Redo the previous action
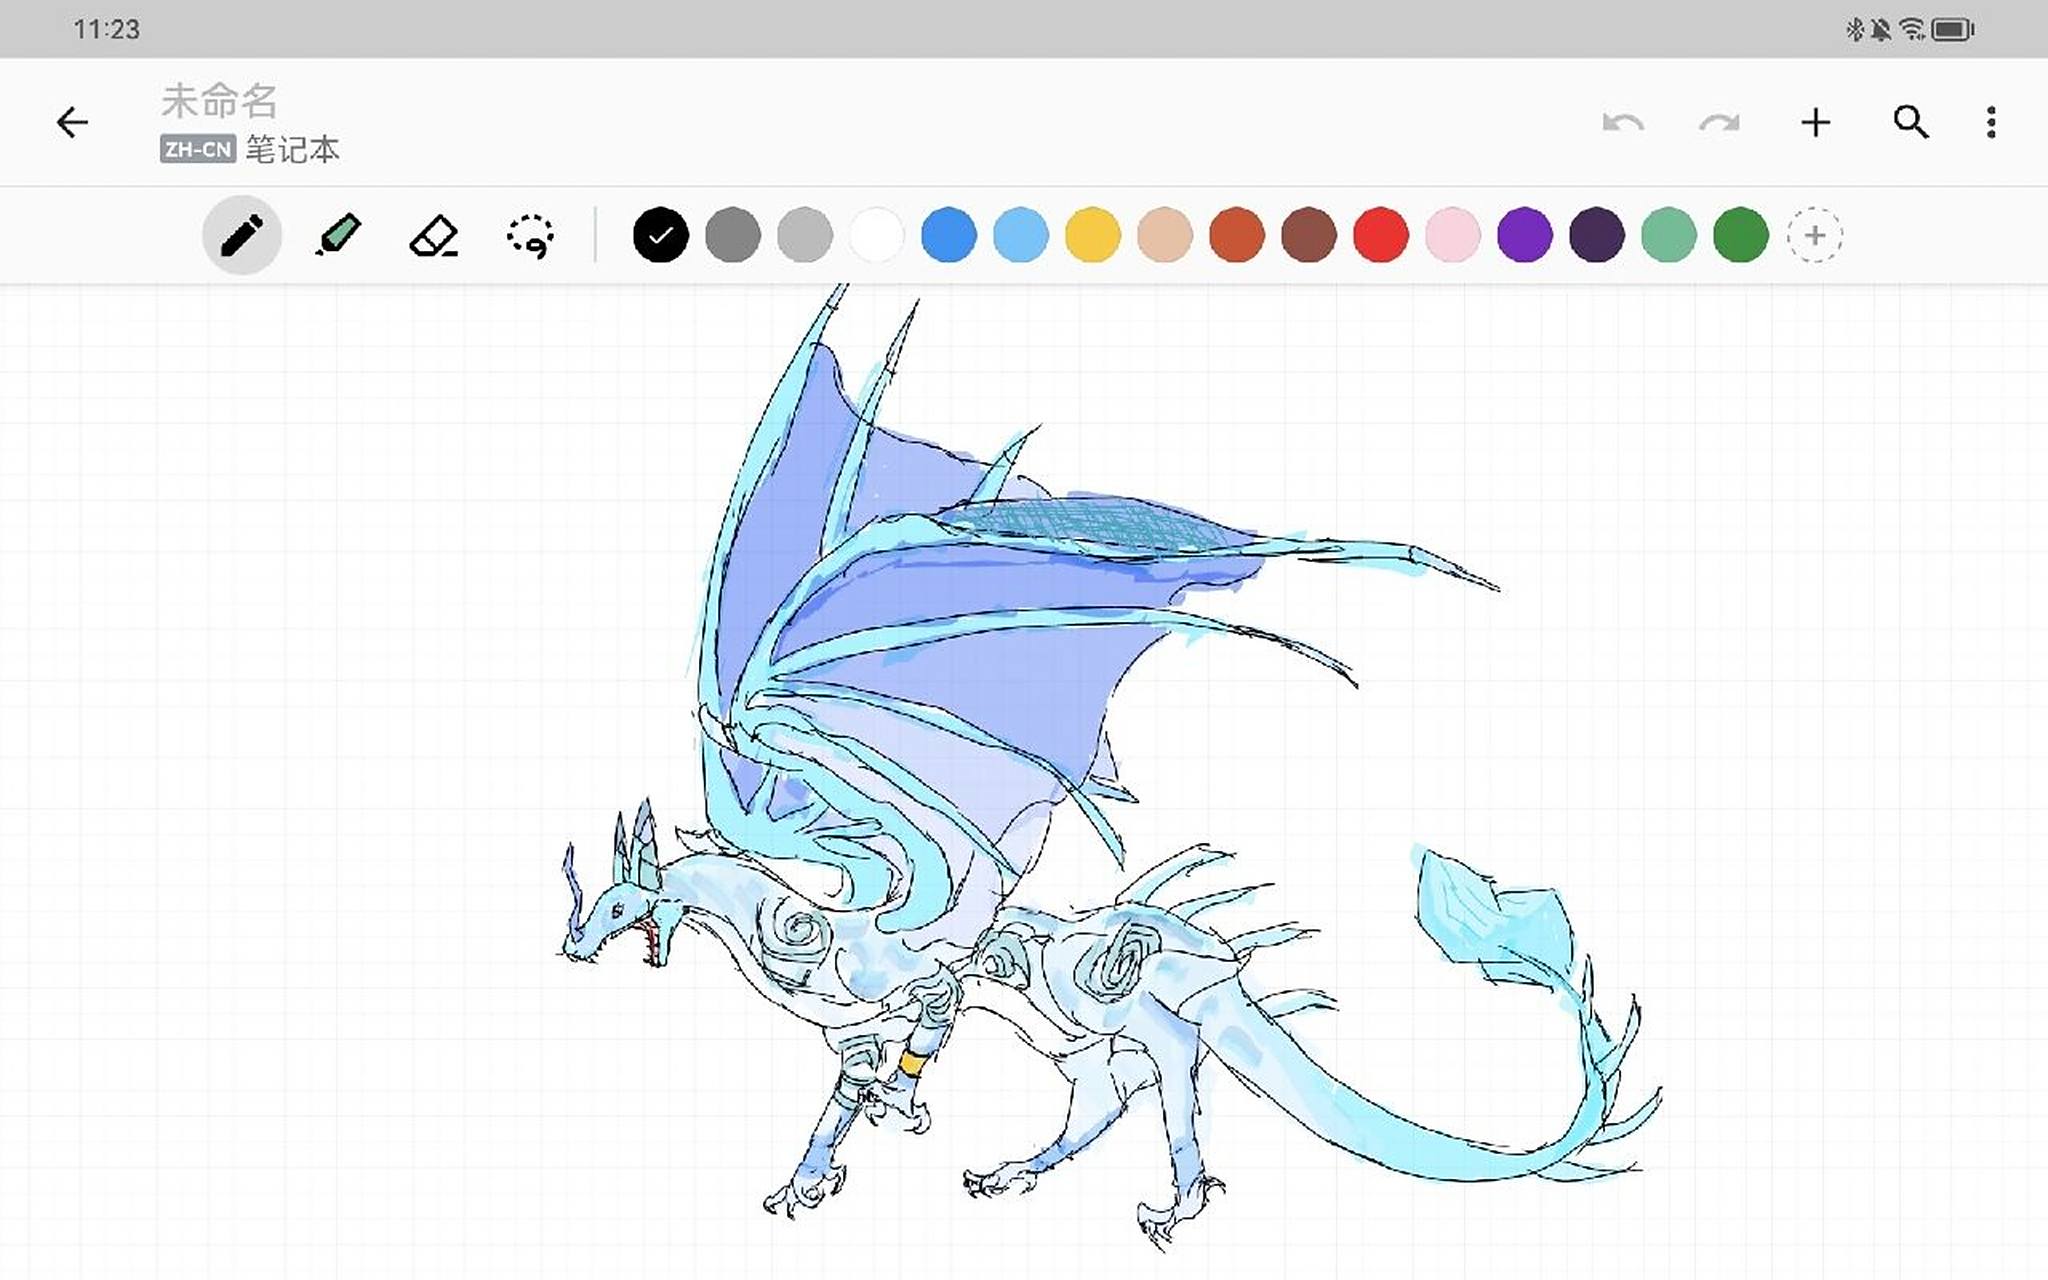Screen dimensions: 2048x1280 point(1719,123)
